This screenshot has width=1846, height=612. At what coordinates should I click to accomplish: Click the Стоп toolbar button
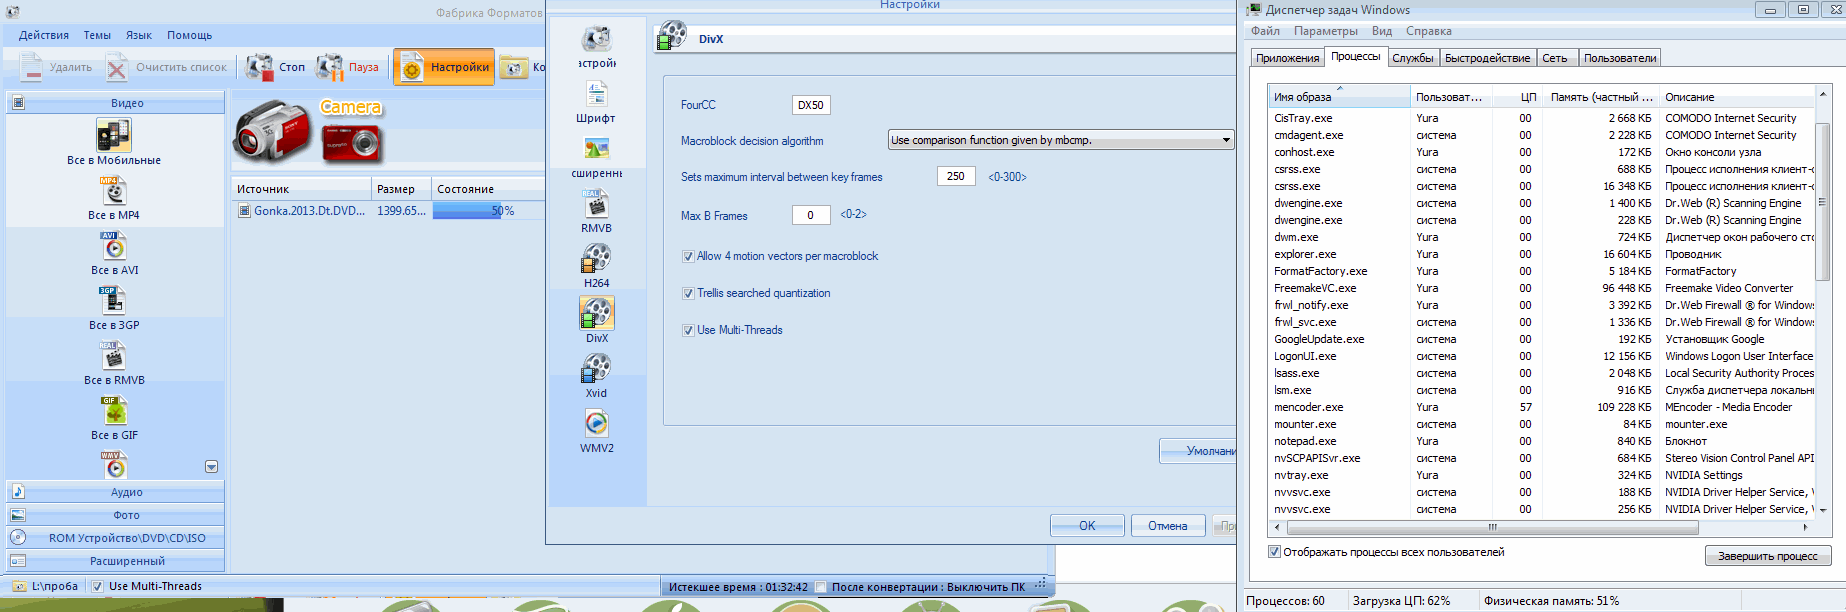click(276, 67)
